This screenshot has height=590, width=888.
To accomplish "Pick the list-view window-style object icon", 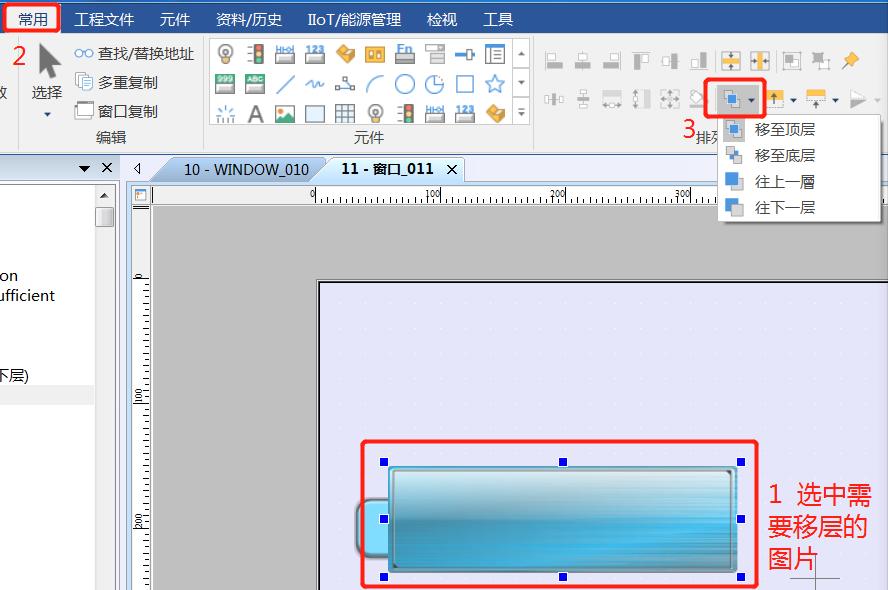I will (x=495, y=54).
